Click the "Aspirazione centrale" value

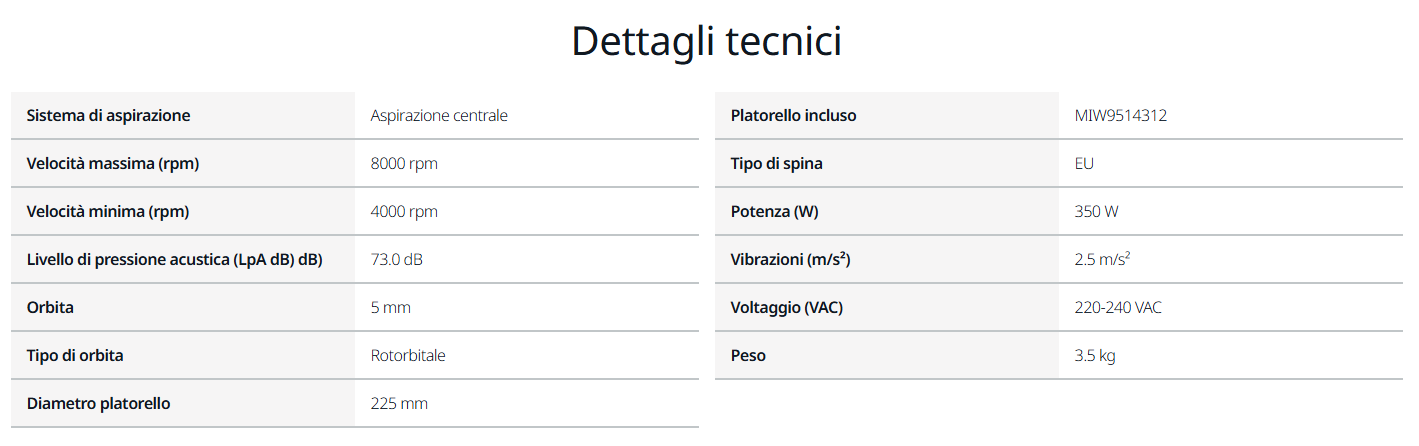(439, 116)
